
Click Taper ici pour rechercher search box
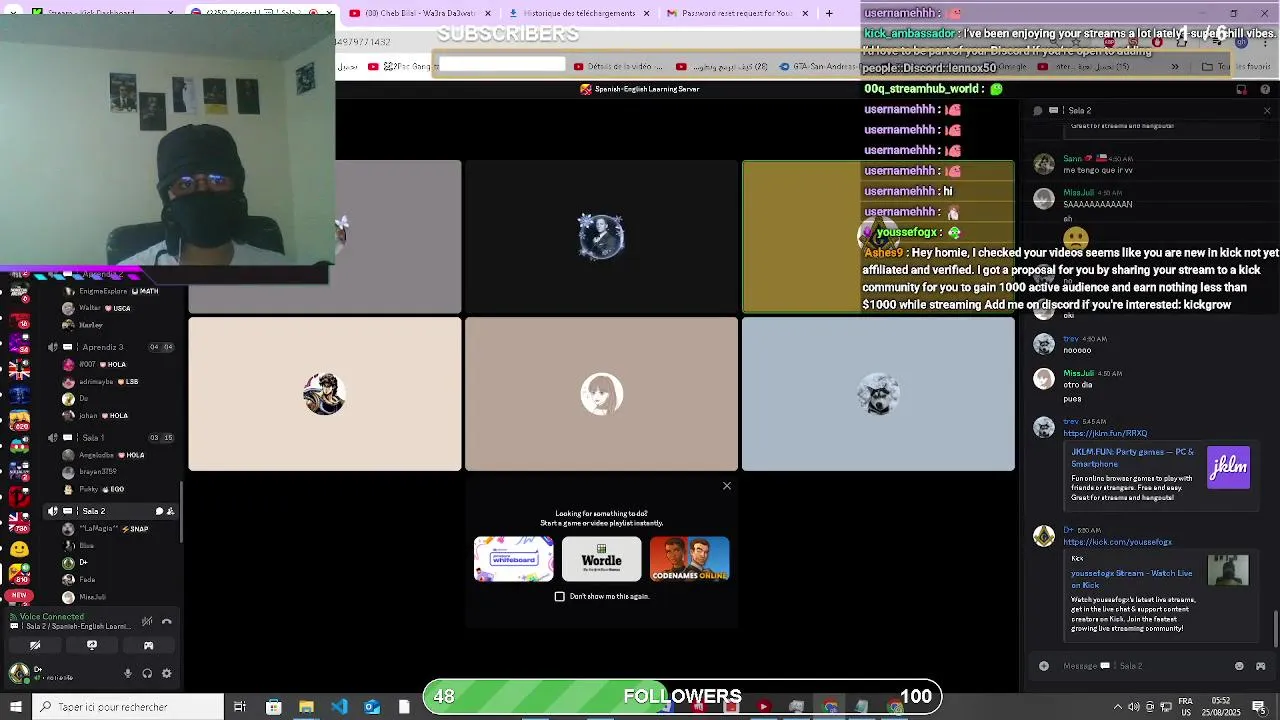128,707
